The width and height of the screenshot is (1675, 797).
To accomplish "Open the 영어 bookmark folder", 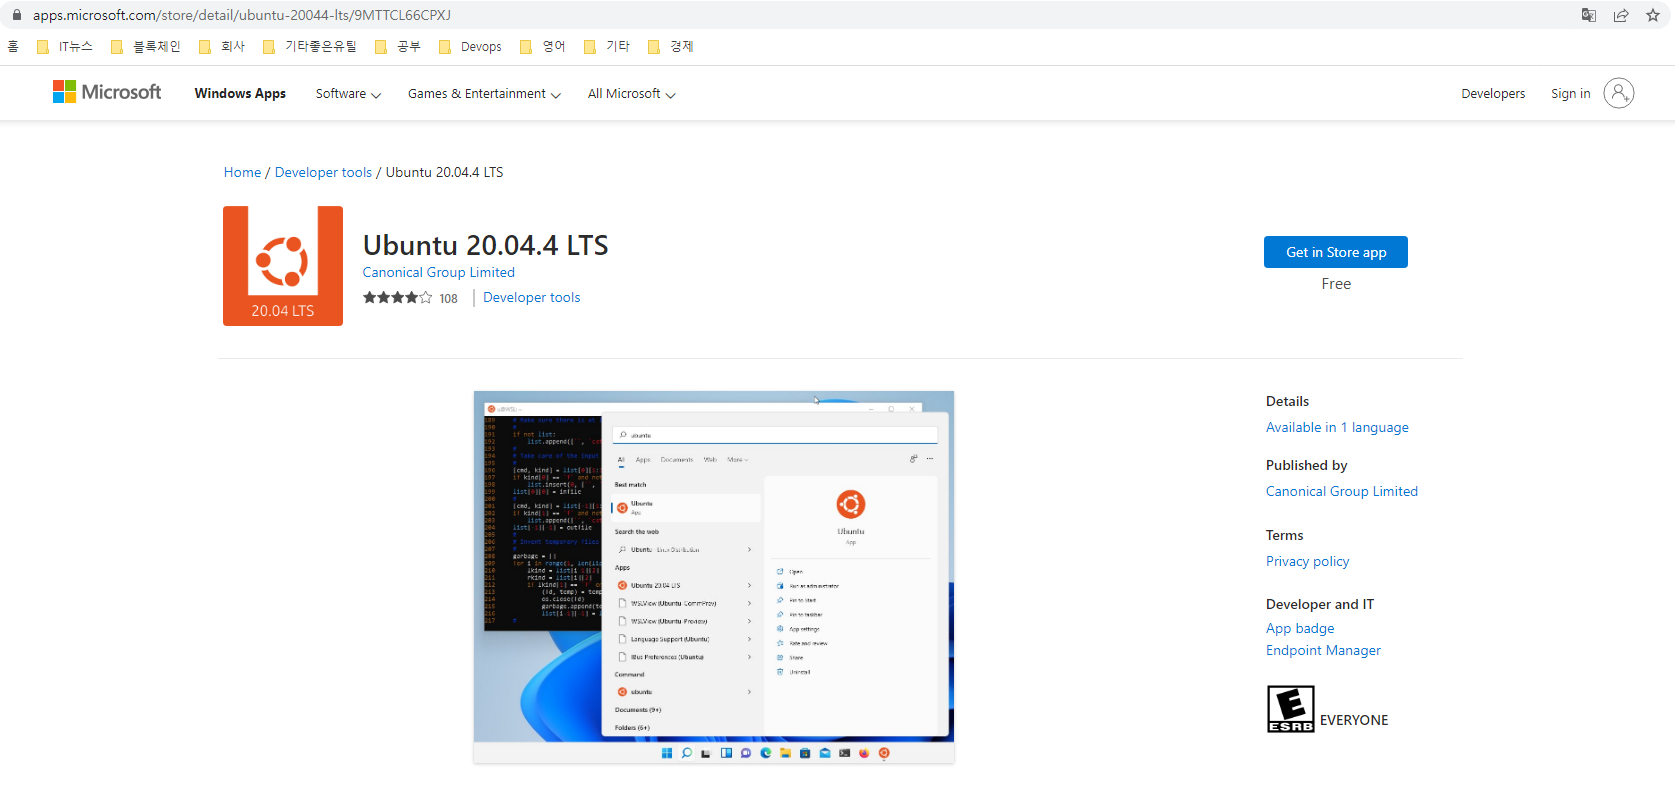I will click(x=543, y=47).
